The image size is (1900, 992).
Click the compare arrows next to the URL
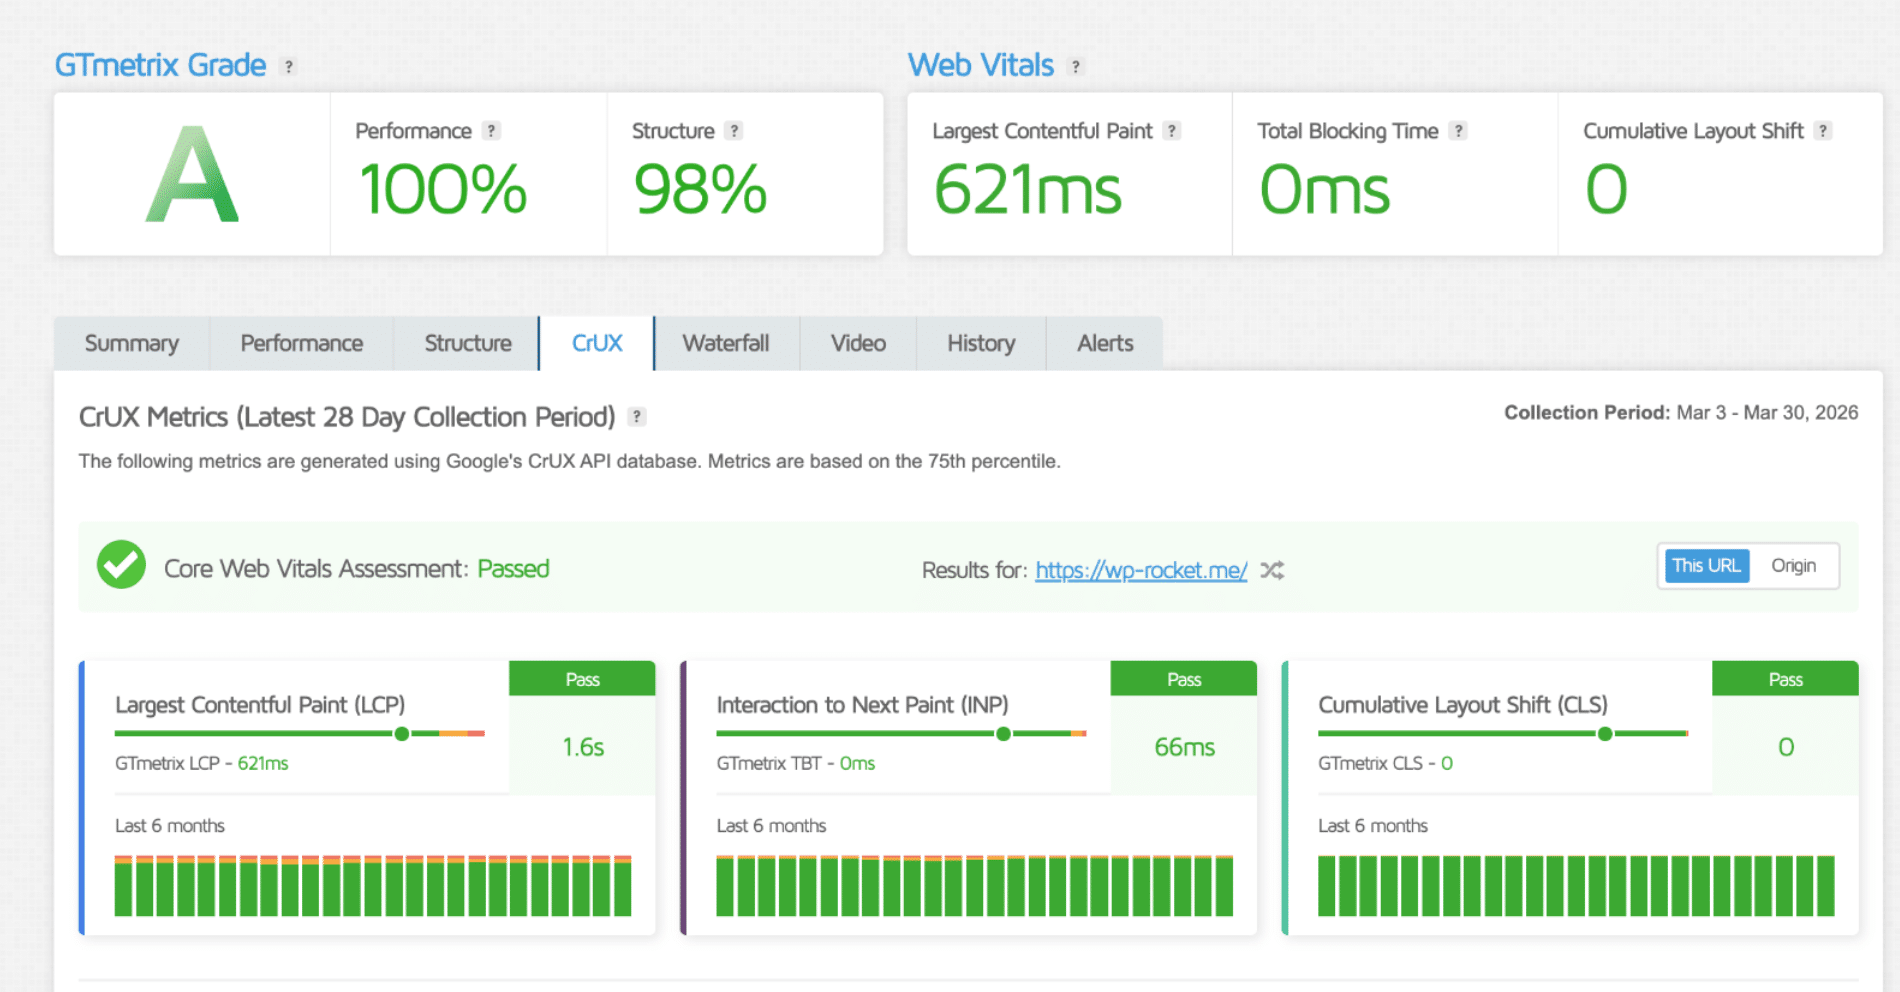1271,570
